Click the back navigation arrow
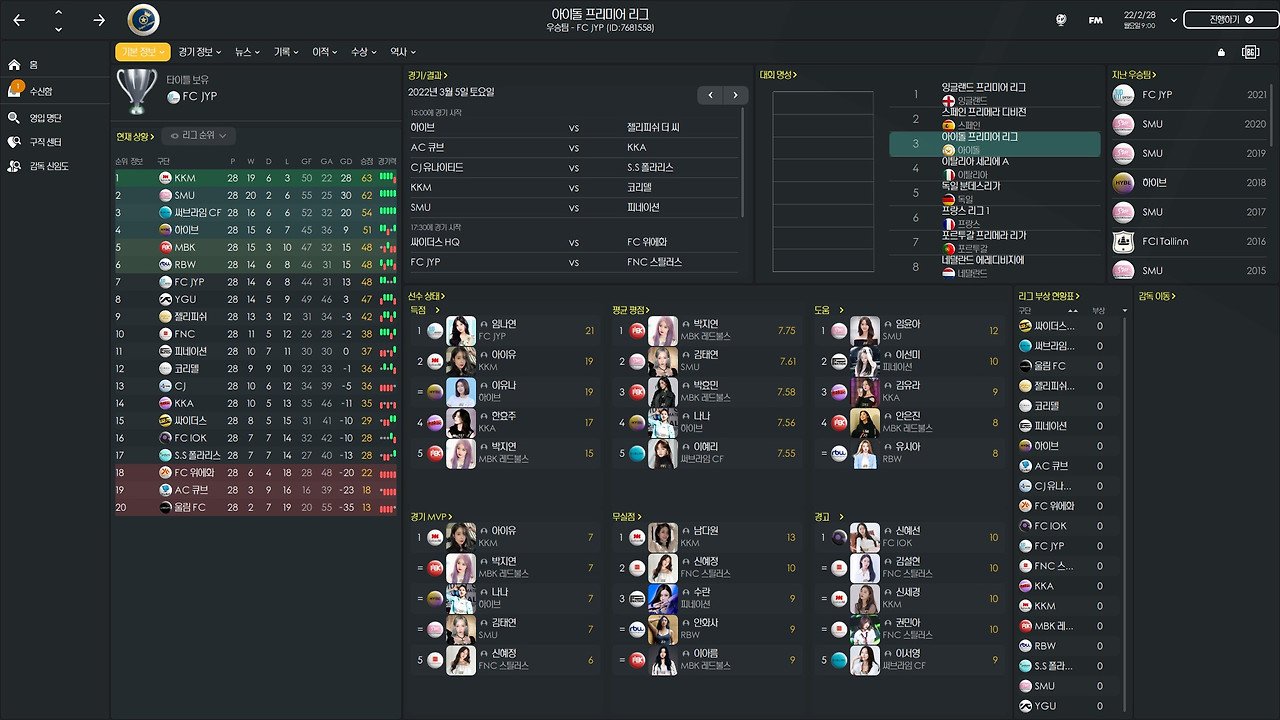1280x720 pixels. click(x=18, y=18)
